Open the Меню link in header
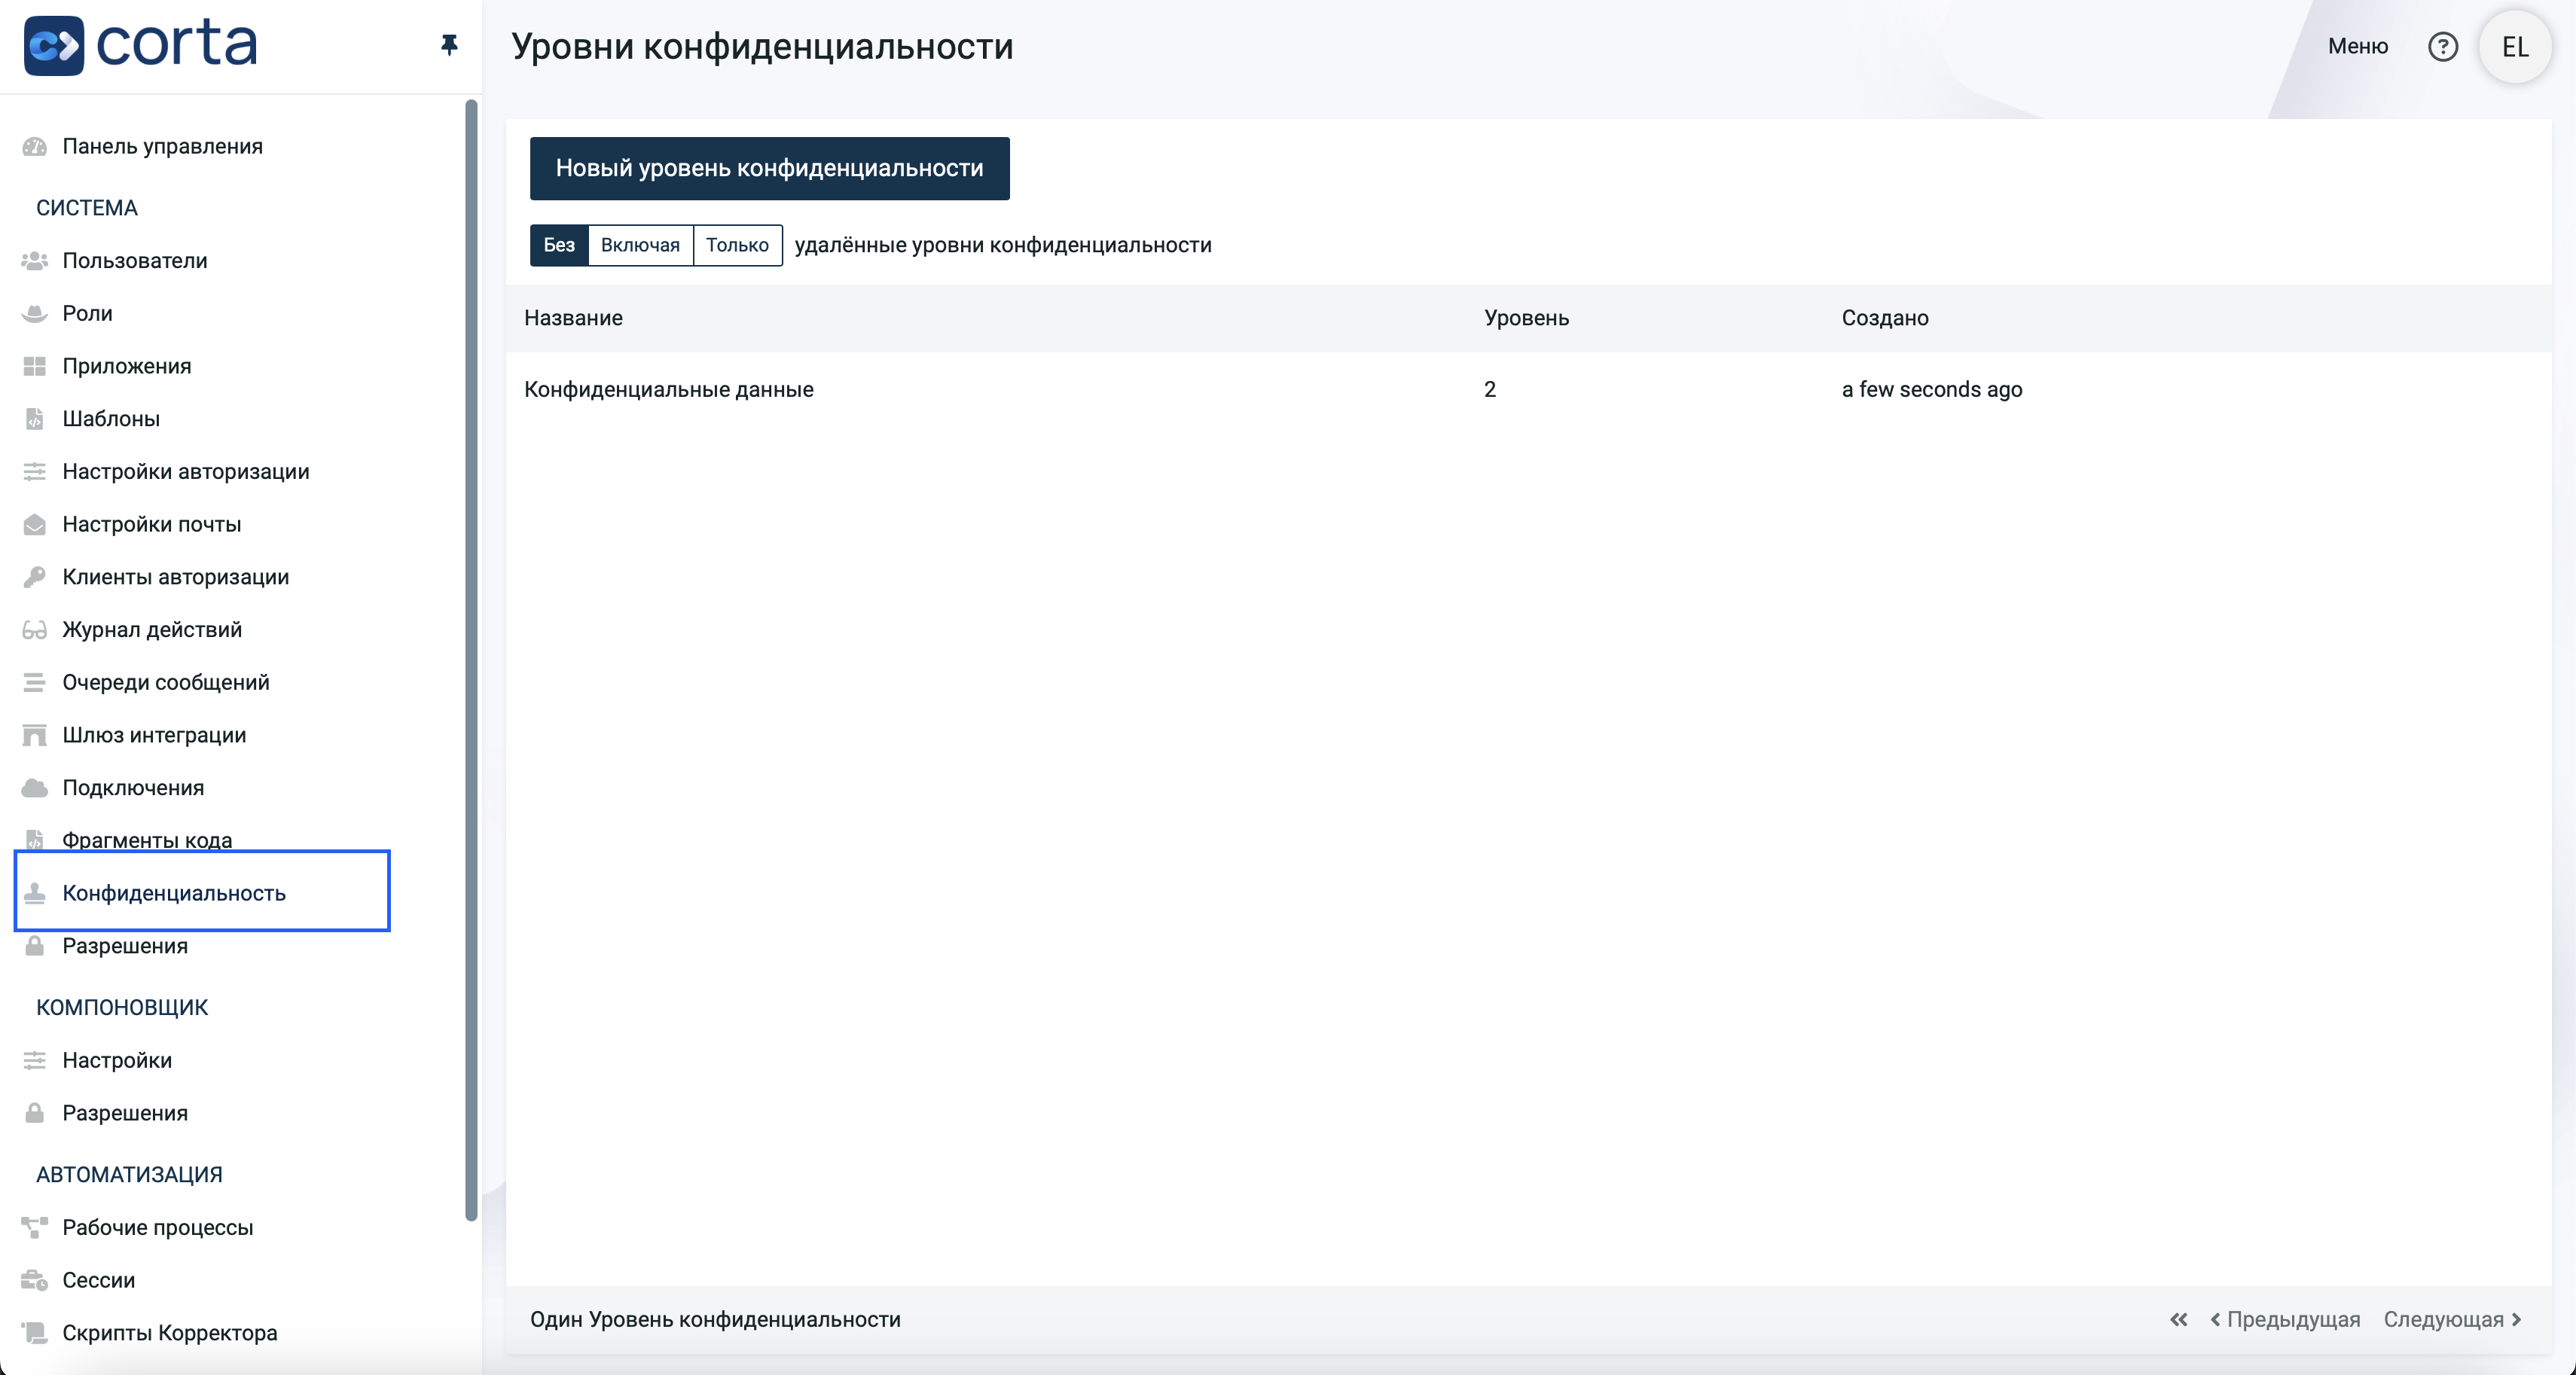This screenshot has width=2576, height=1375. (2357, 46)
